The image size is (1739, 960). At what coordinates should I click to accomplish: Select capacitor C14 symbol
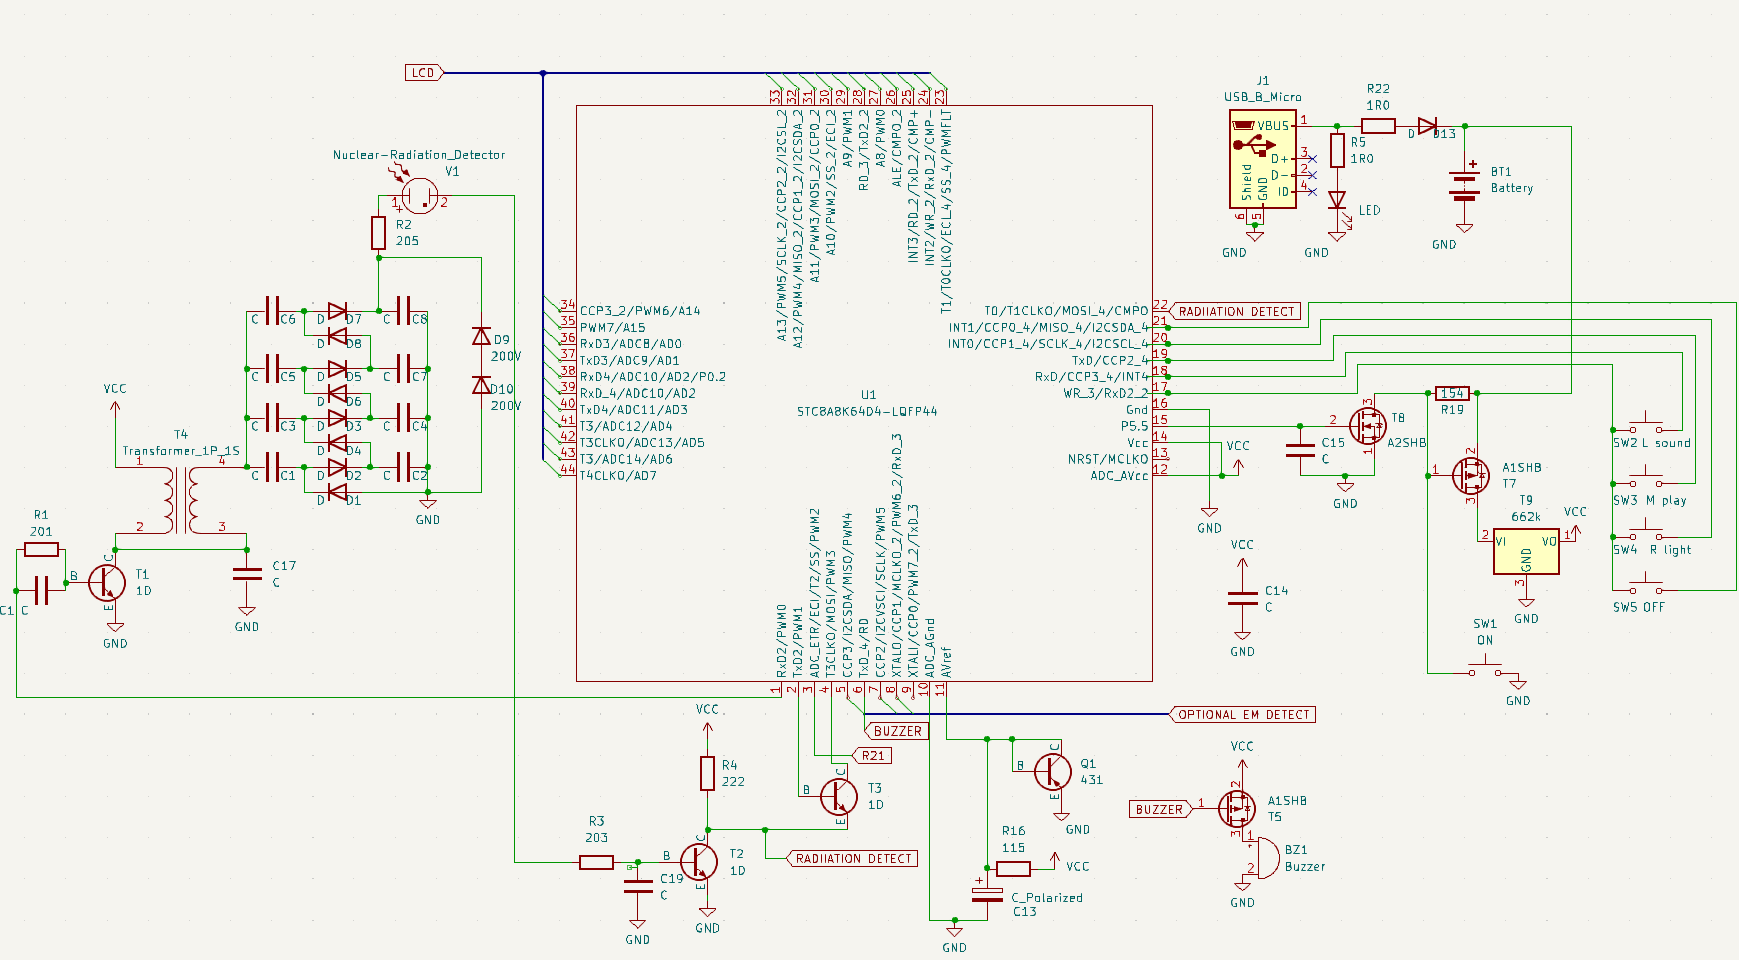(1242, 598)
